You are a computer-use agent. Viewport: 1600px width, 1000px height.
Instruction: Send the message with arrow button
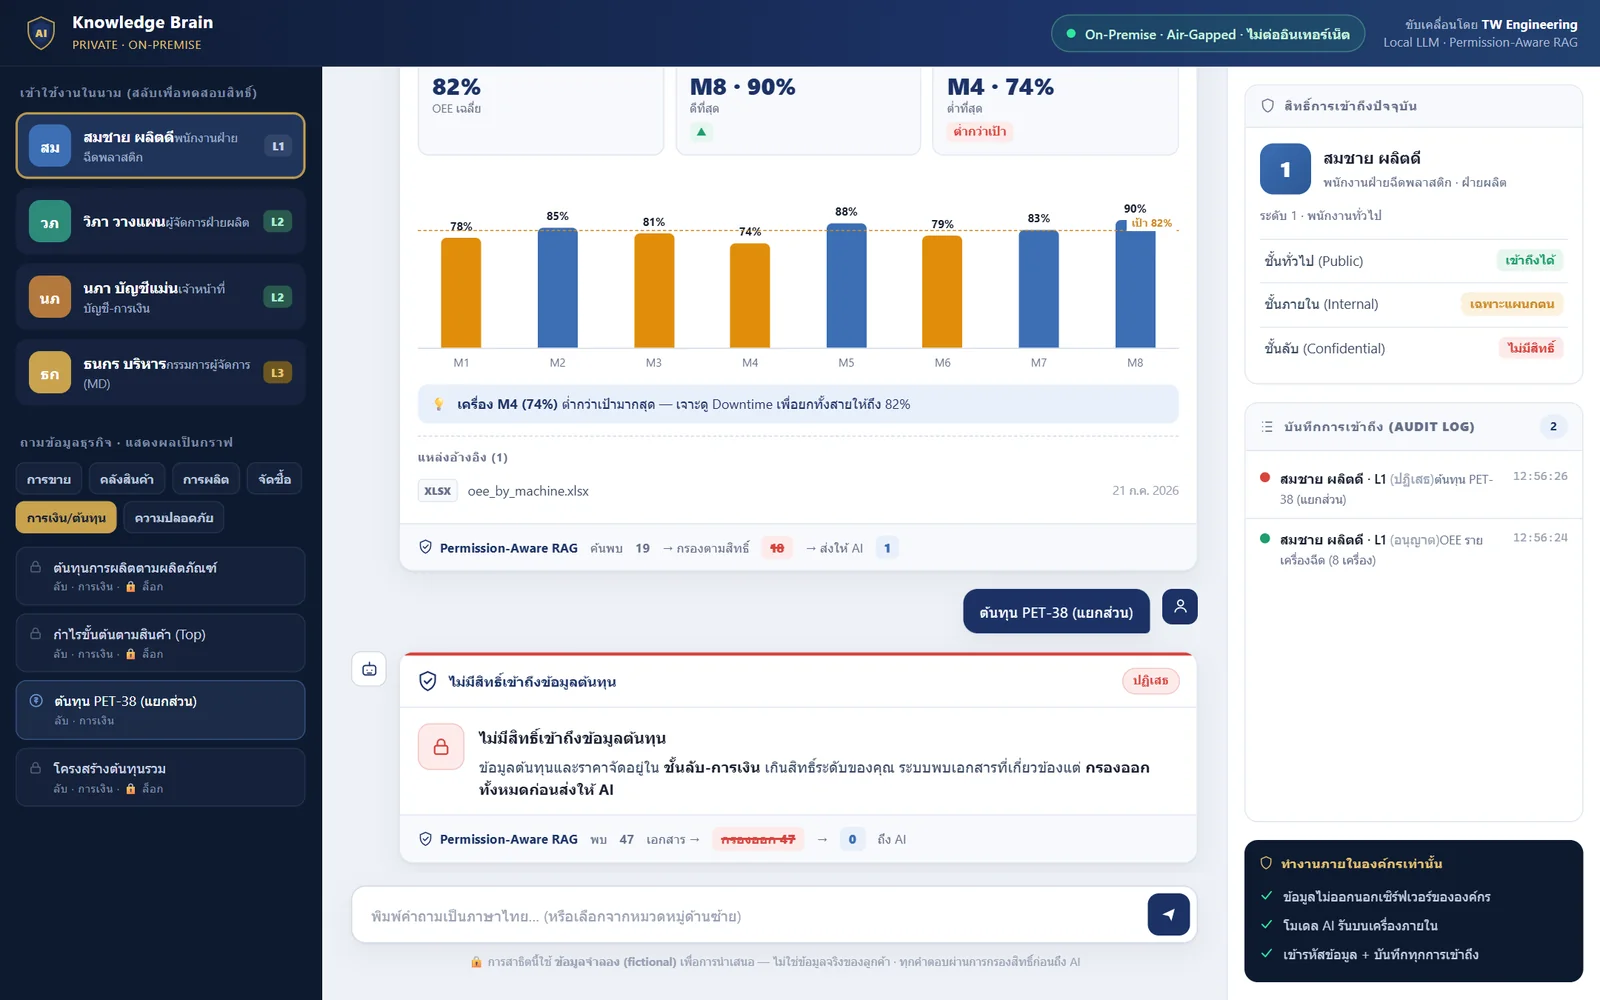[1168, 914]
